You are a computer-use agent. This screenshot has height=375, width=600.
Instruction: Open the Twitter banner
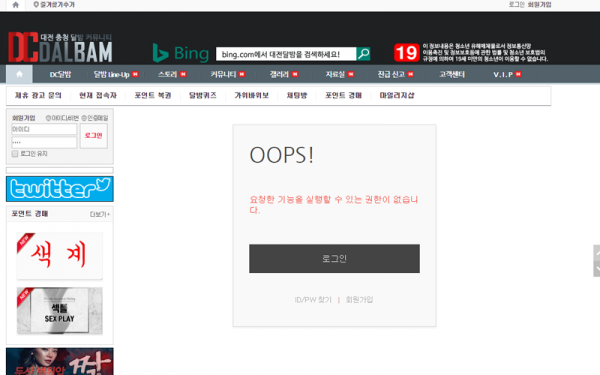(60, 189)
